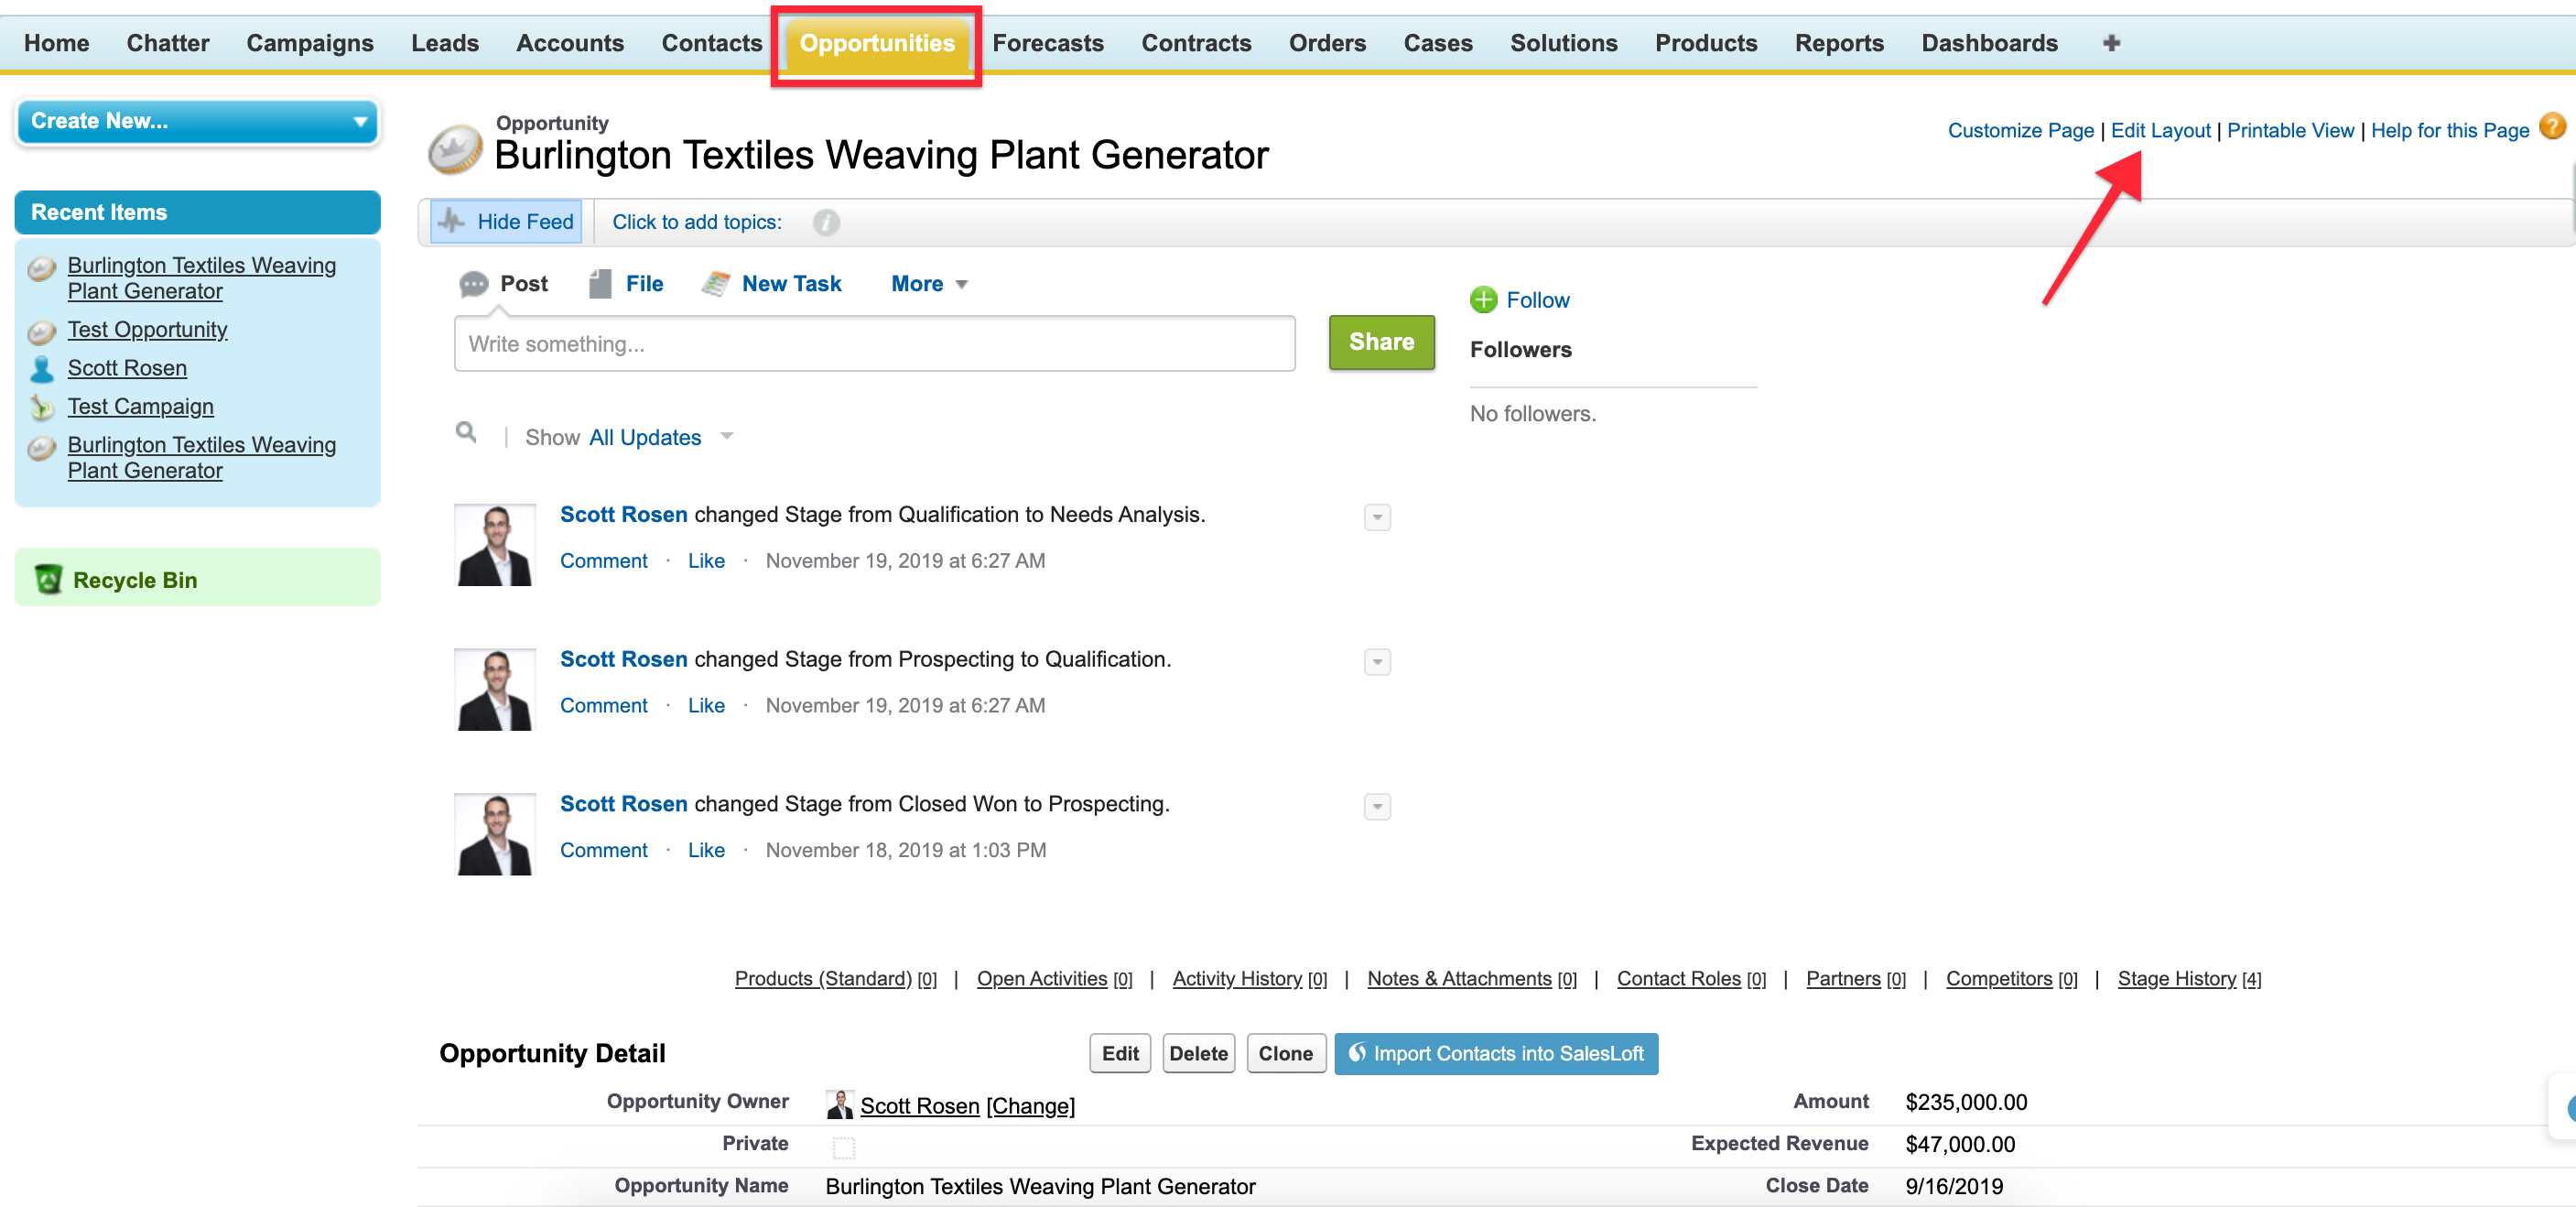Open the Recycle Bin link

pos(134,580)
